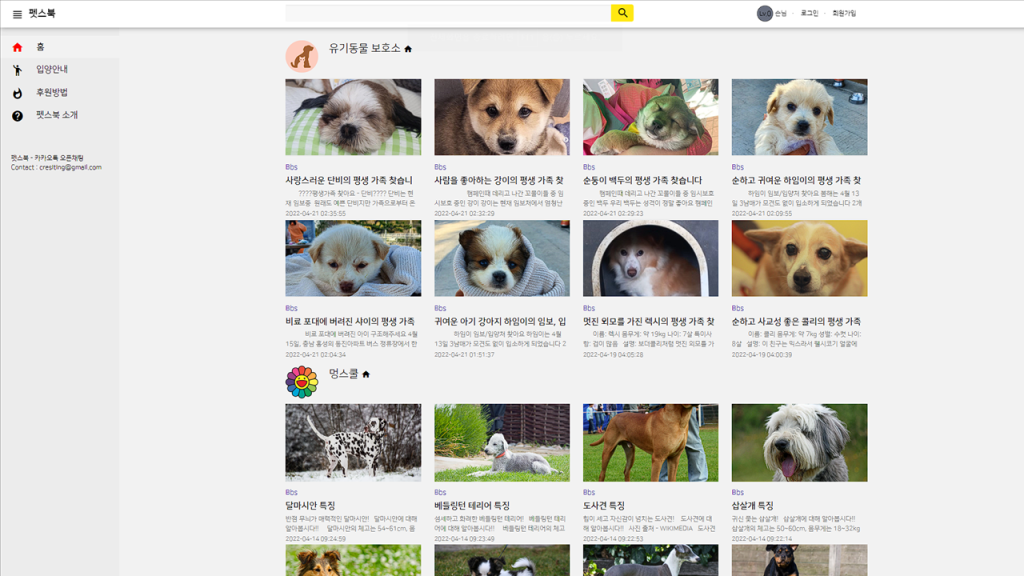Click the user avatar in the header

(x=765, y=14)
